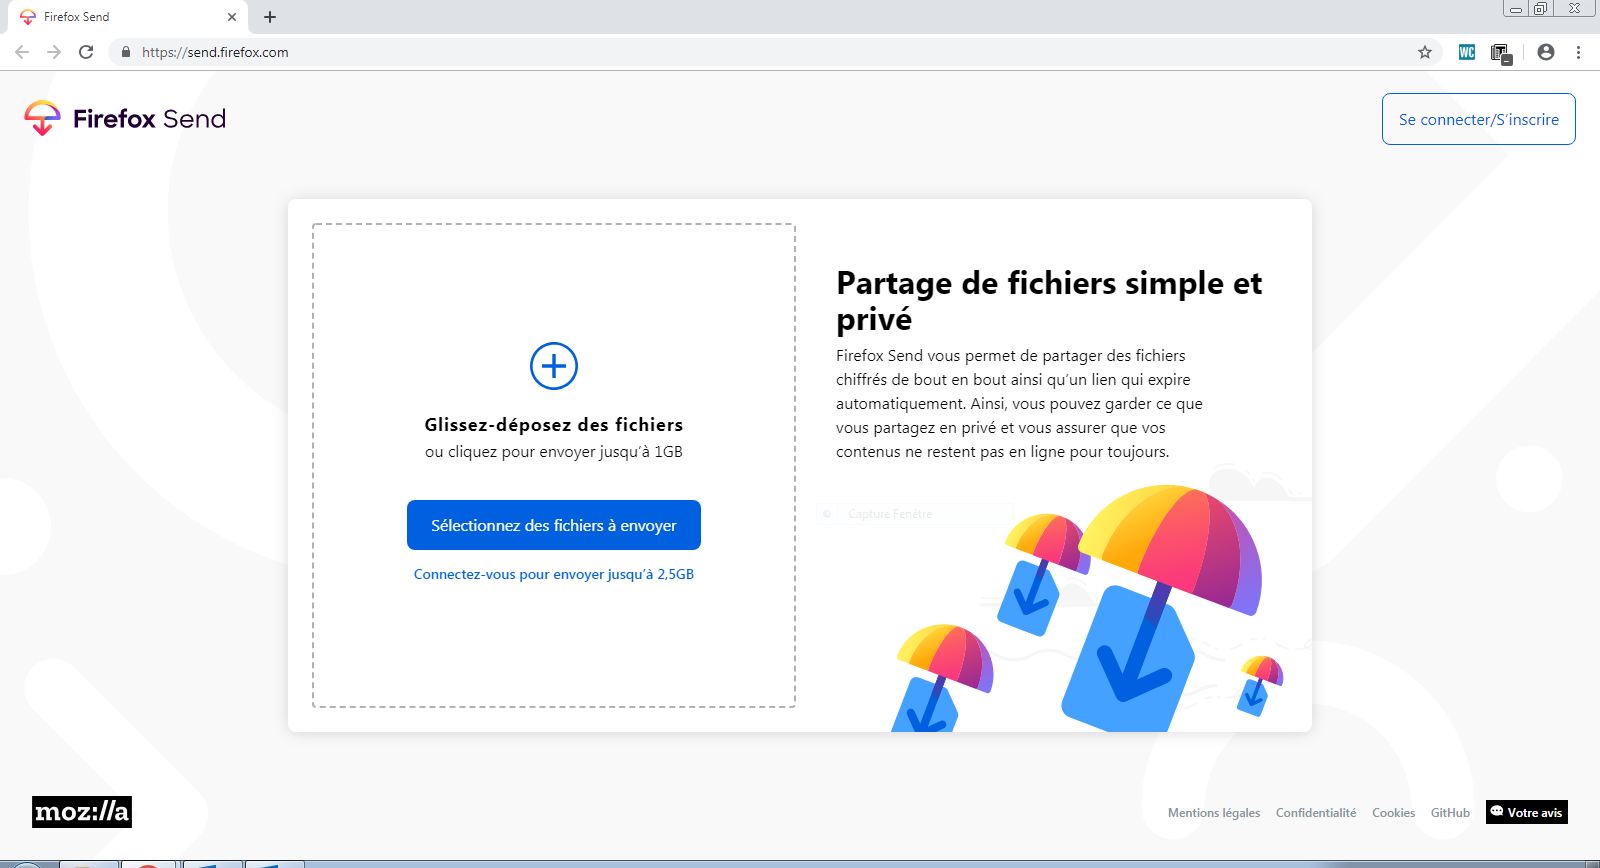Restore the browser window size

(1540, 9)
